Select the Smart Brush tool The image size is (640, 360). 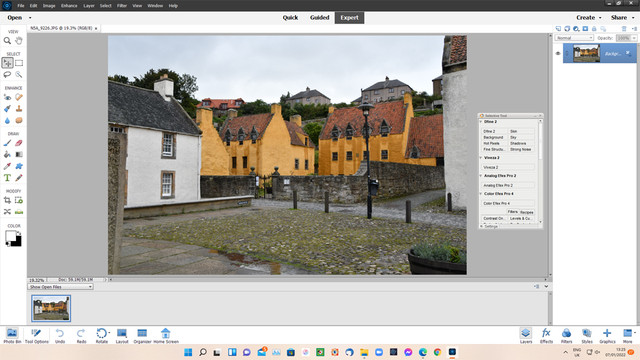click(7, 109)
